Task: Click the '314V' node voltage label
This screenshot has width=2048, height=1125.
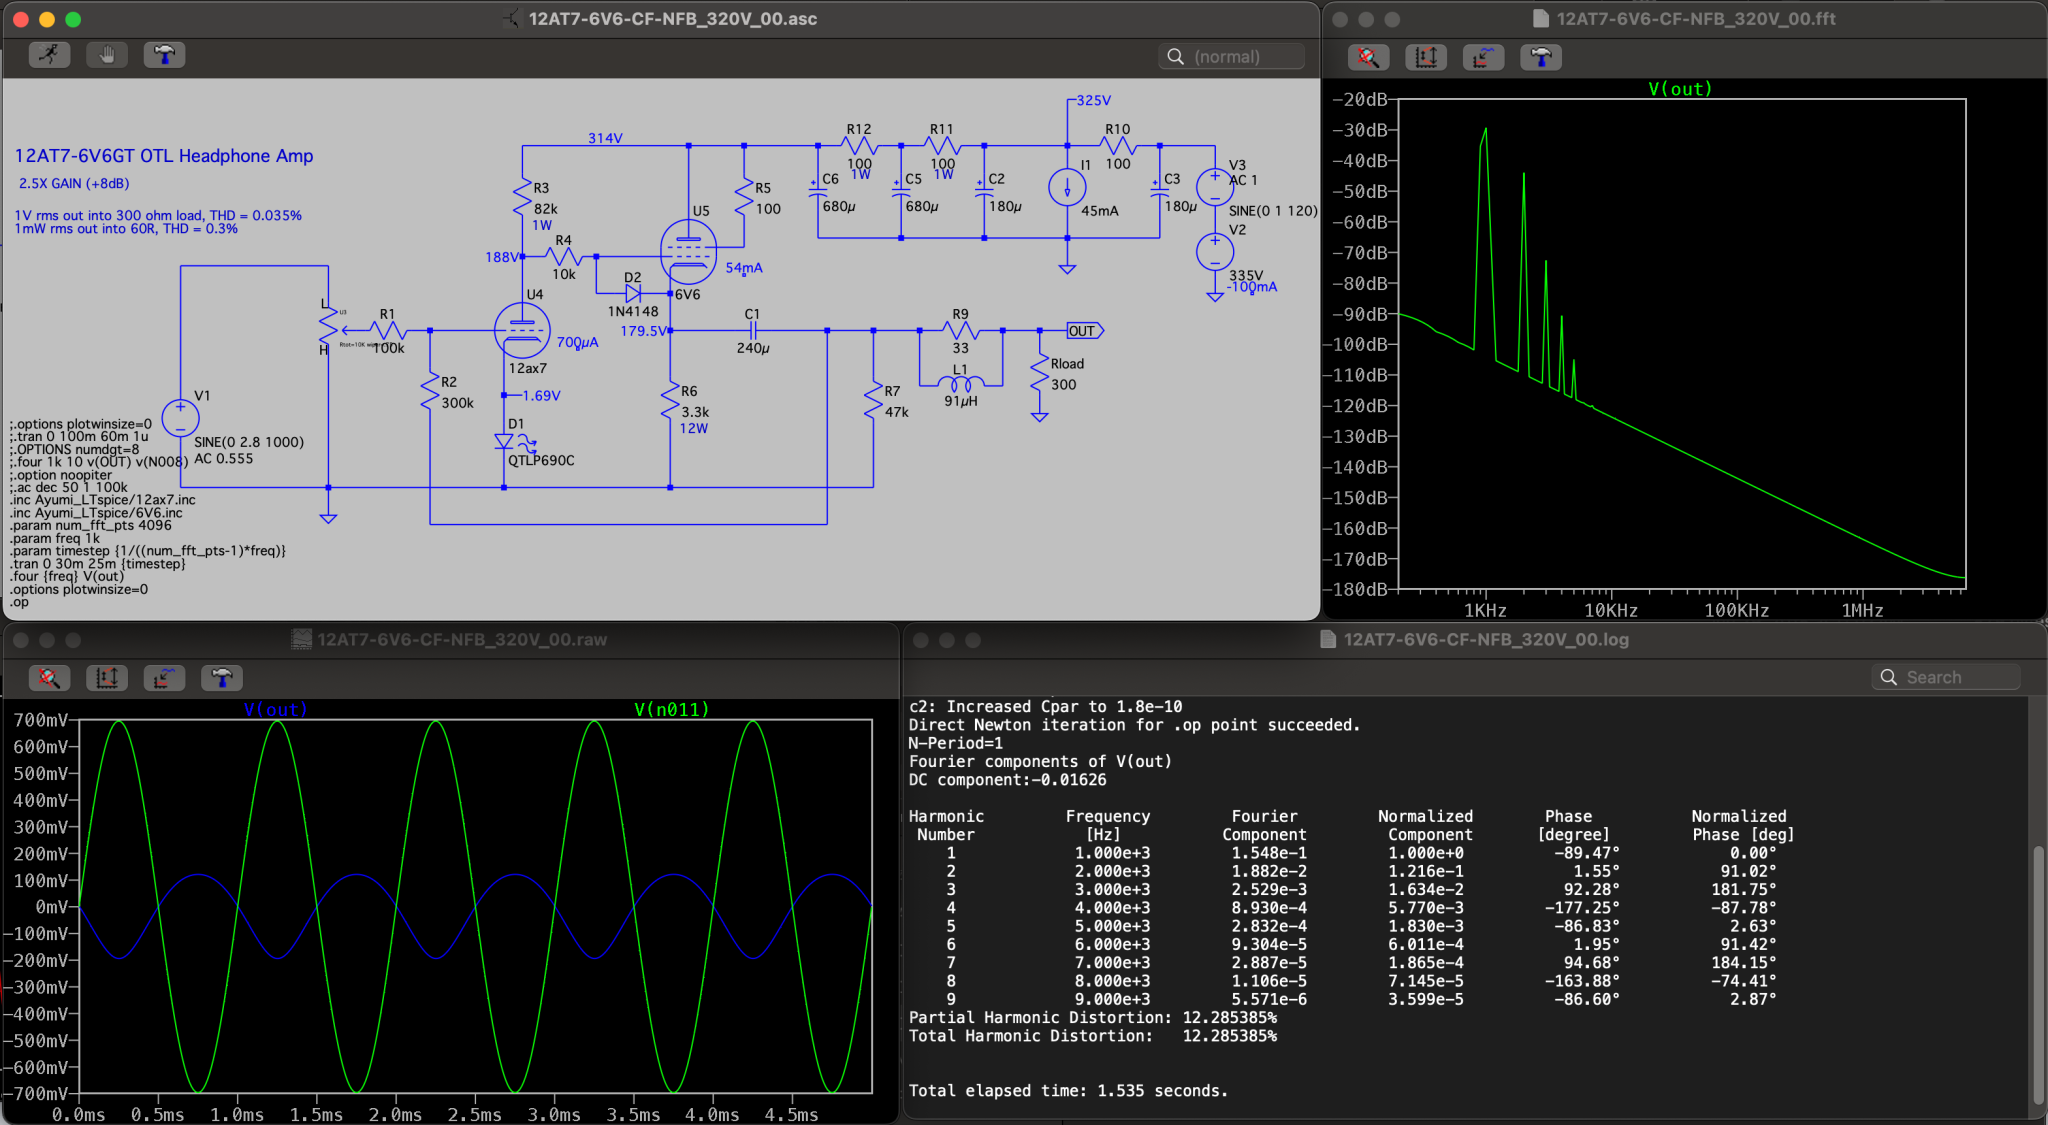Action: (605, 138)
